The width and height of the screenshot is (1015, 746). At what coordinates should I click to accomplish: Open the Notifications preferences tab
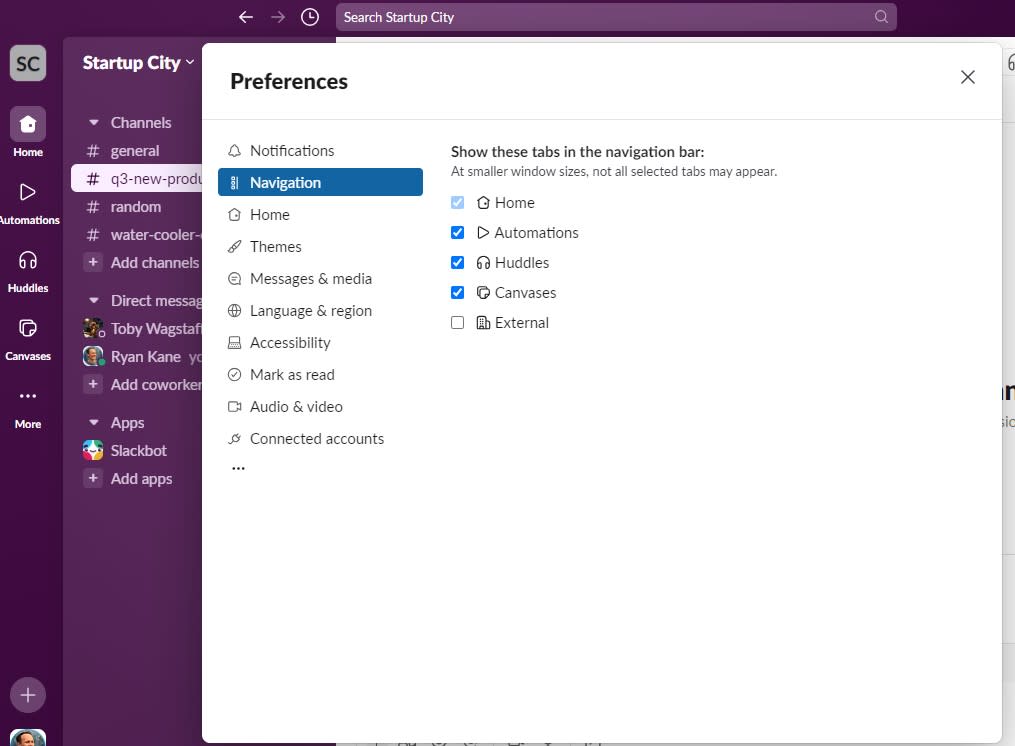tap(320, 150)
